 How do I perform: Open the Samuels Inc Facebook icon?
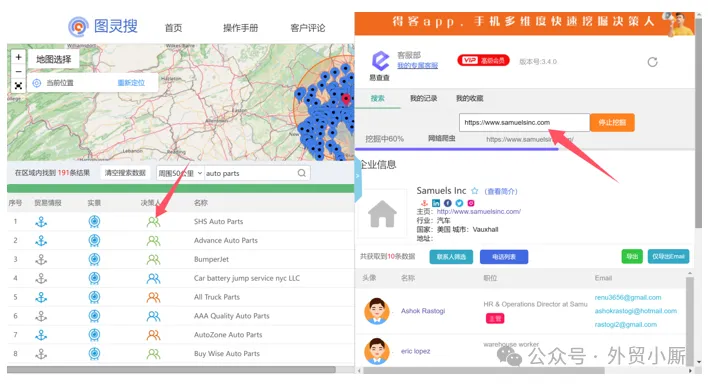point(447,203)
